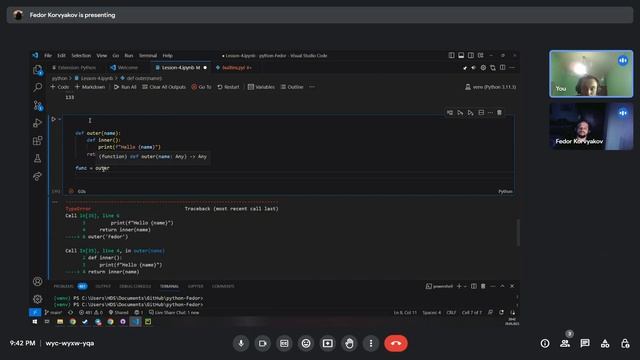Viewport: 640px width, 360px height.
Task: Open the Edit menu
Action: [x=61, y=56]
